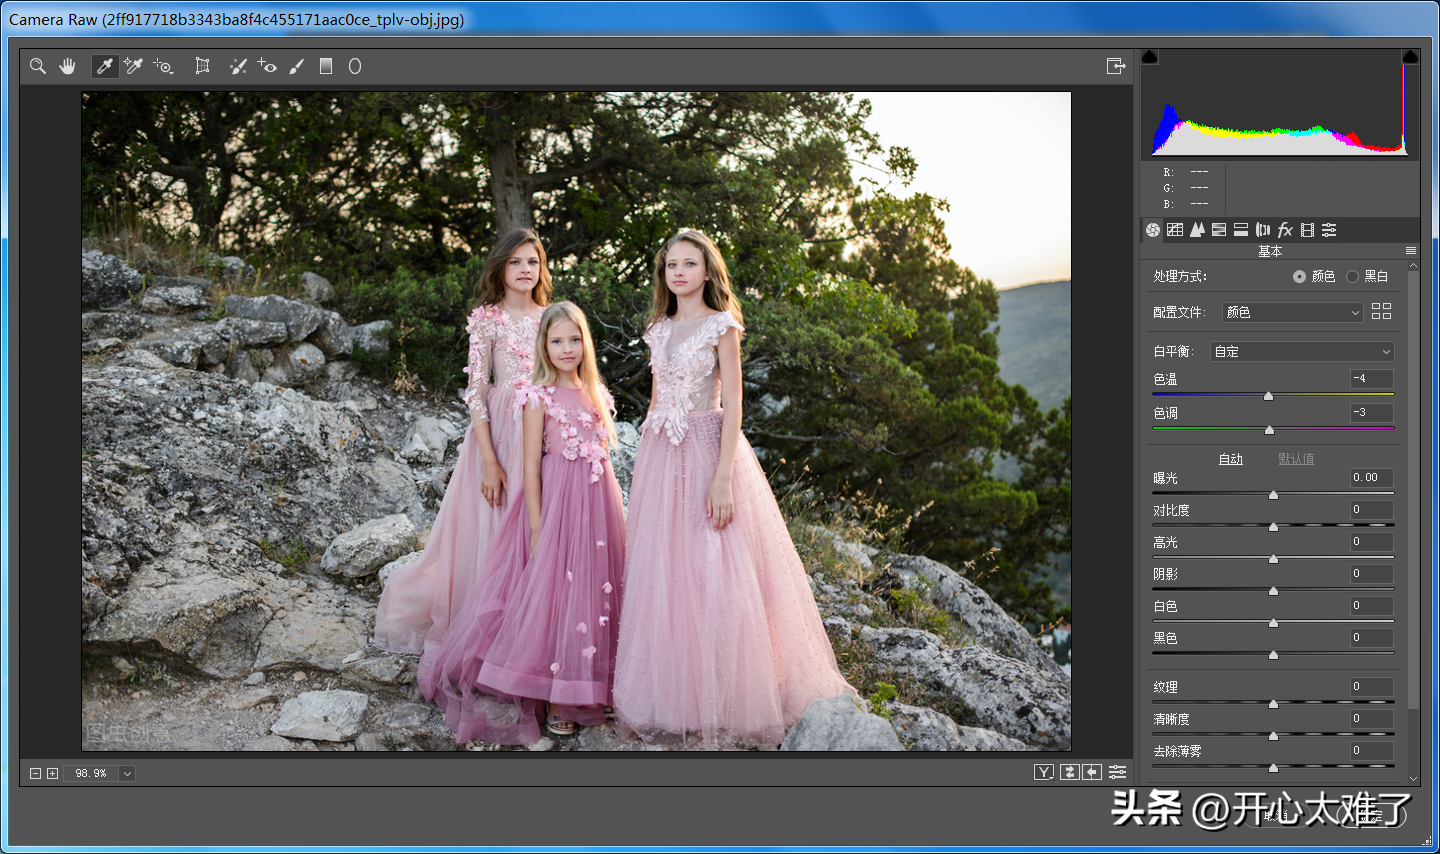Open the 配置文件 profile dropdown
The width and height of the screenshot is (1440, 854).
pyautogui.click(x=1292, y=312)
